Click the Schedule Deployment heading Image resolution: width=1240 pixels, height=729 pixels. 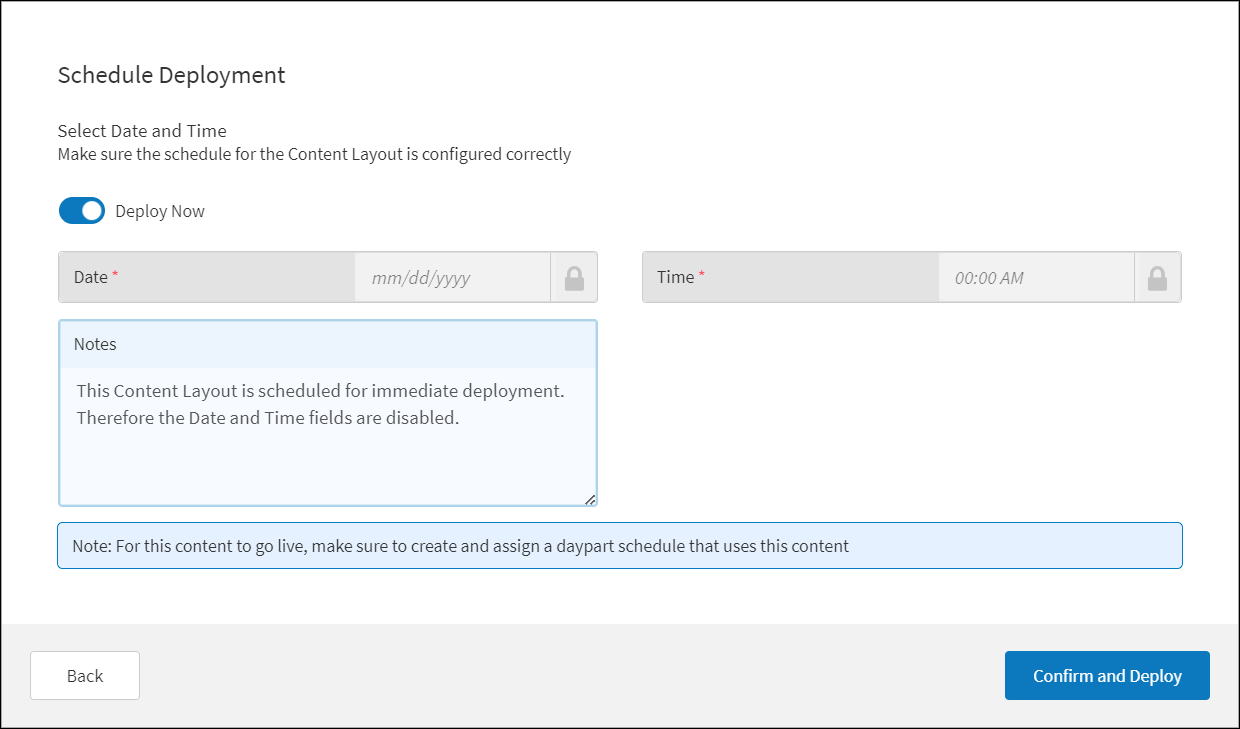pyautogui.click(x=171, y=75)
